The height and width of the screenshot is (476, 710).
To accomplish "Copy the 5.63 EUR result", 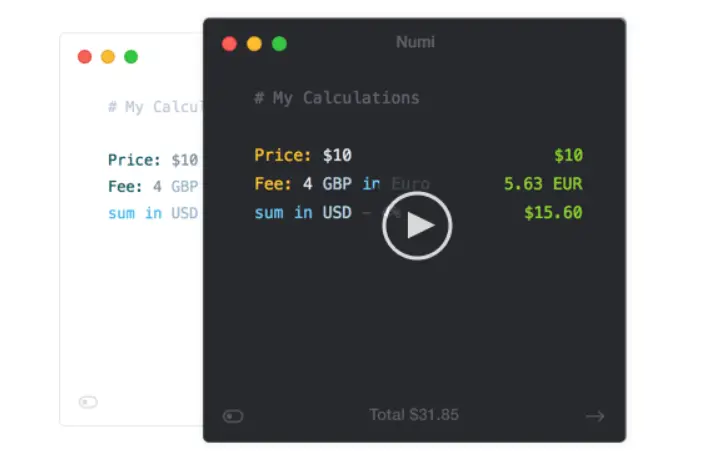I will (x=543, y=183).
